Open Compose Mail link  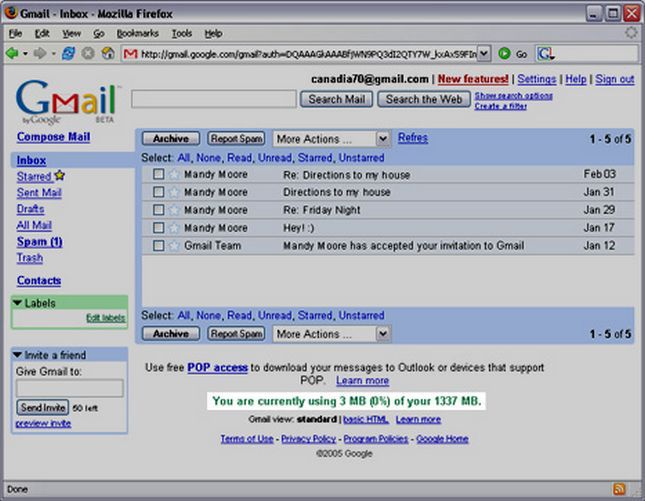coord(53,137)
